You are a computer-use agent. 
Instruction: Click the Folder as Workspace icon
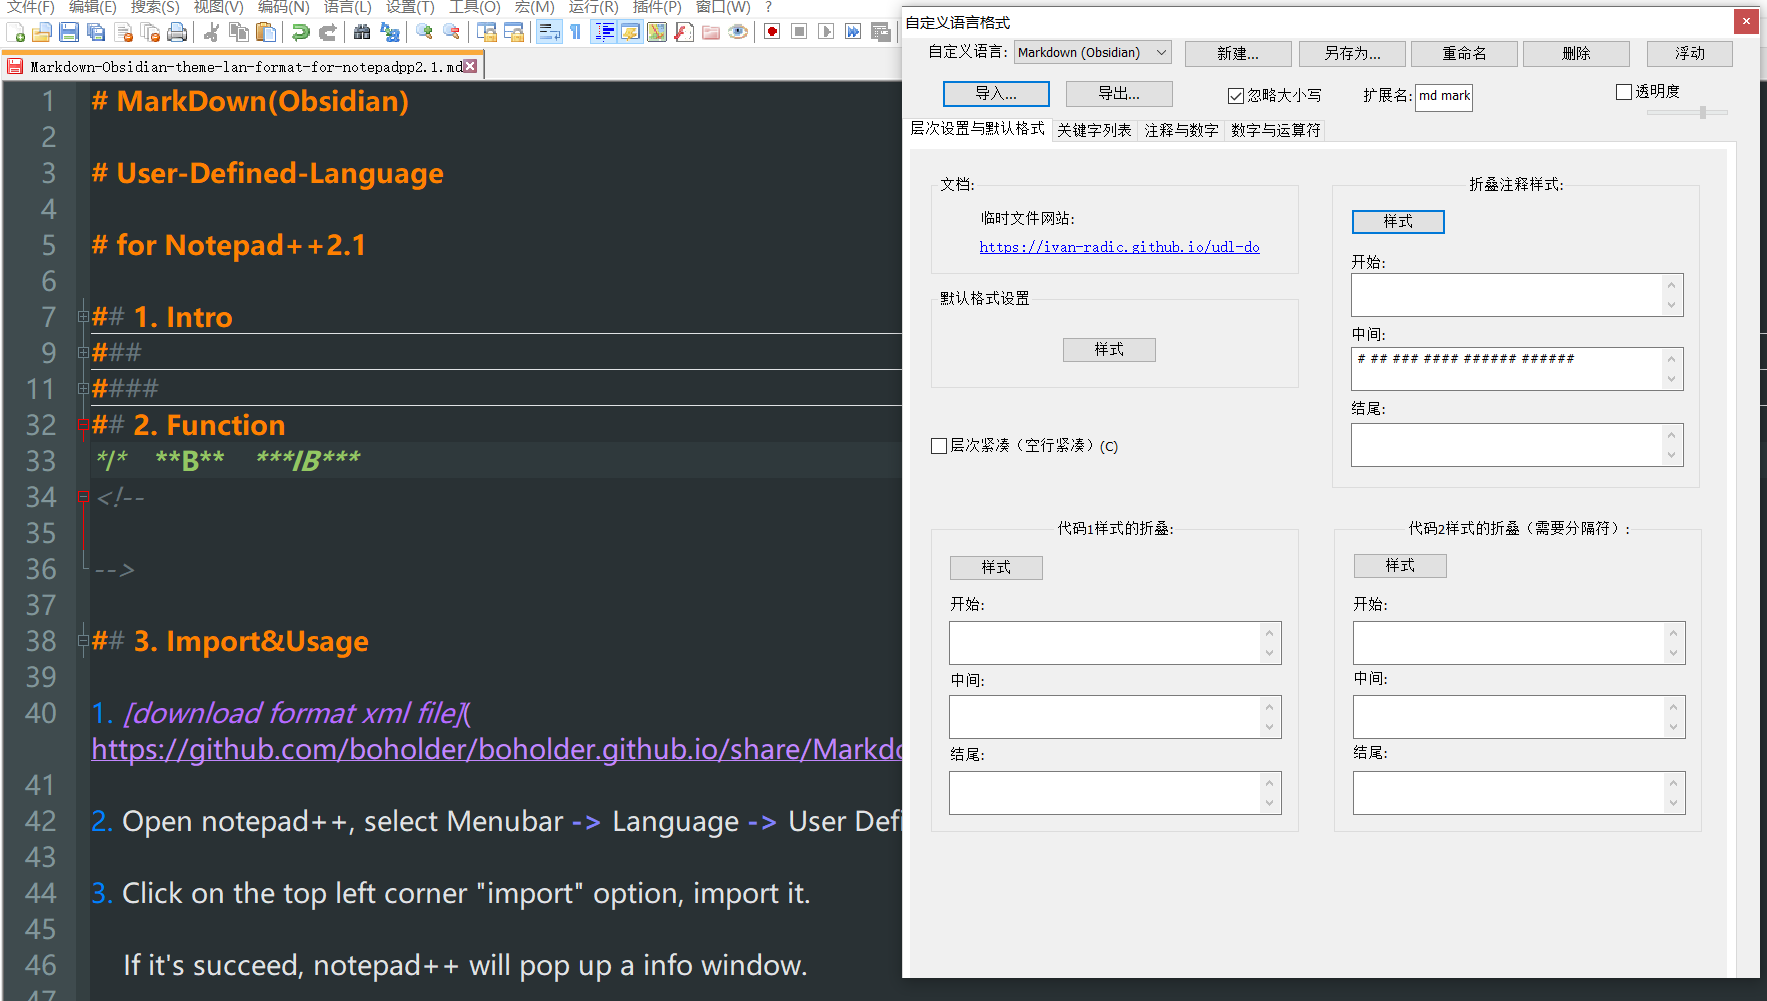(x=711, y=32)
